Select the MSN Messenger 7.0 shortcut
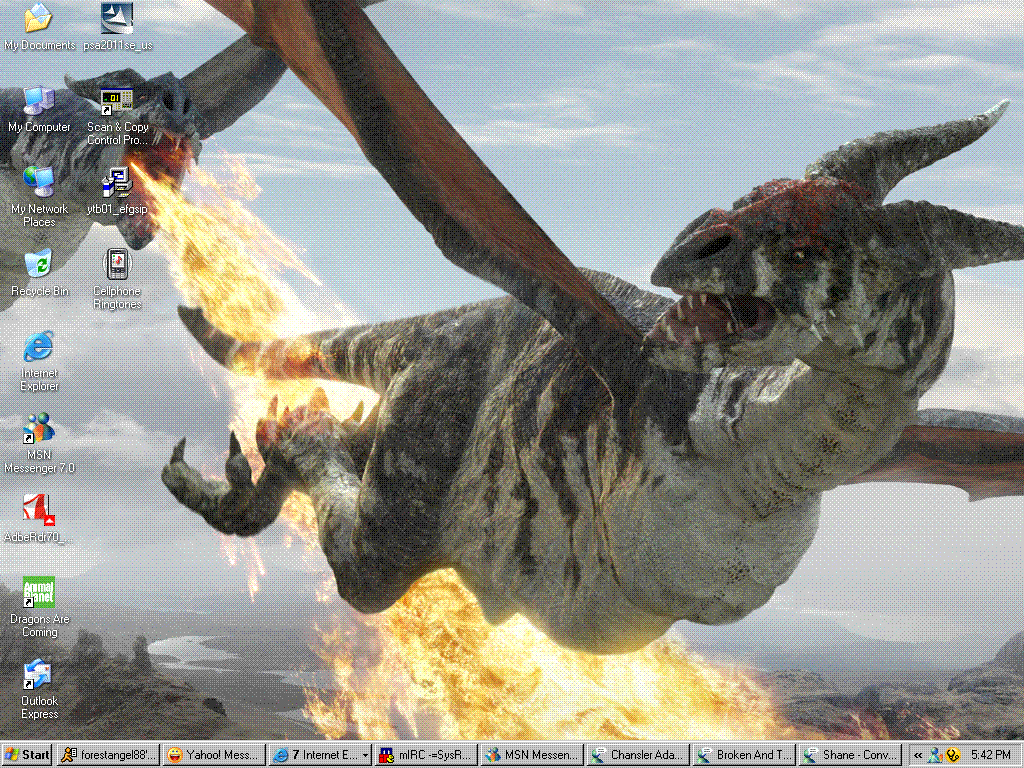 point(39,443)
